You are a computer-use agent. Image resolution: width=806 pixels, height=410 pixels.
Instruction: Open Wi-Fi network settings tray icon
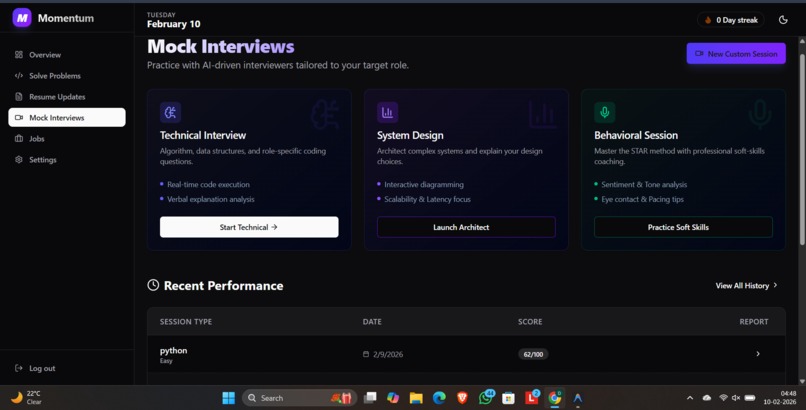(x=723, y=398)
